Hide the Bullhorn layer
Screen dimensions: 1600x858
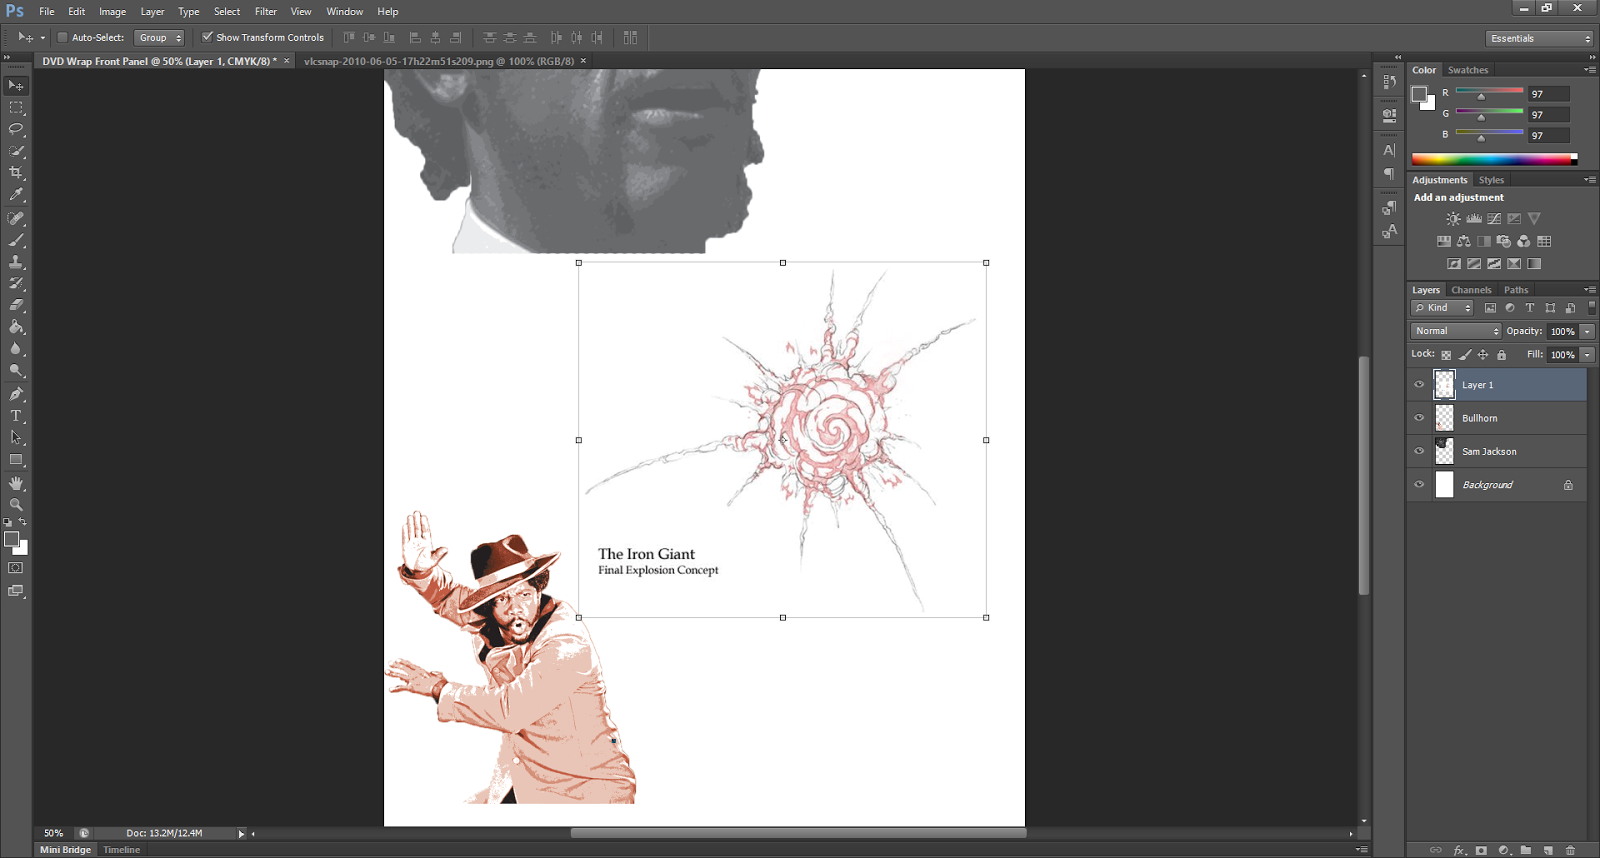(1419, 418)
